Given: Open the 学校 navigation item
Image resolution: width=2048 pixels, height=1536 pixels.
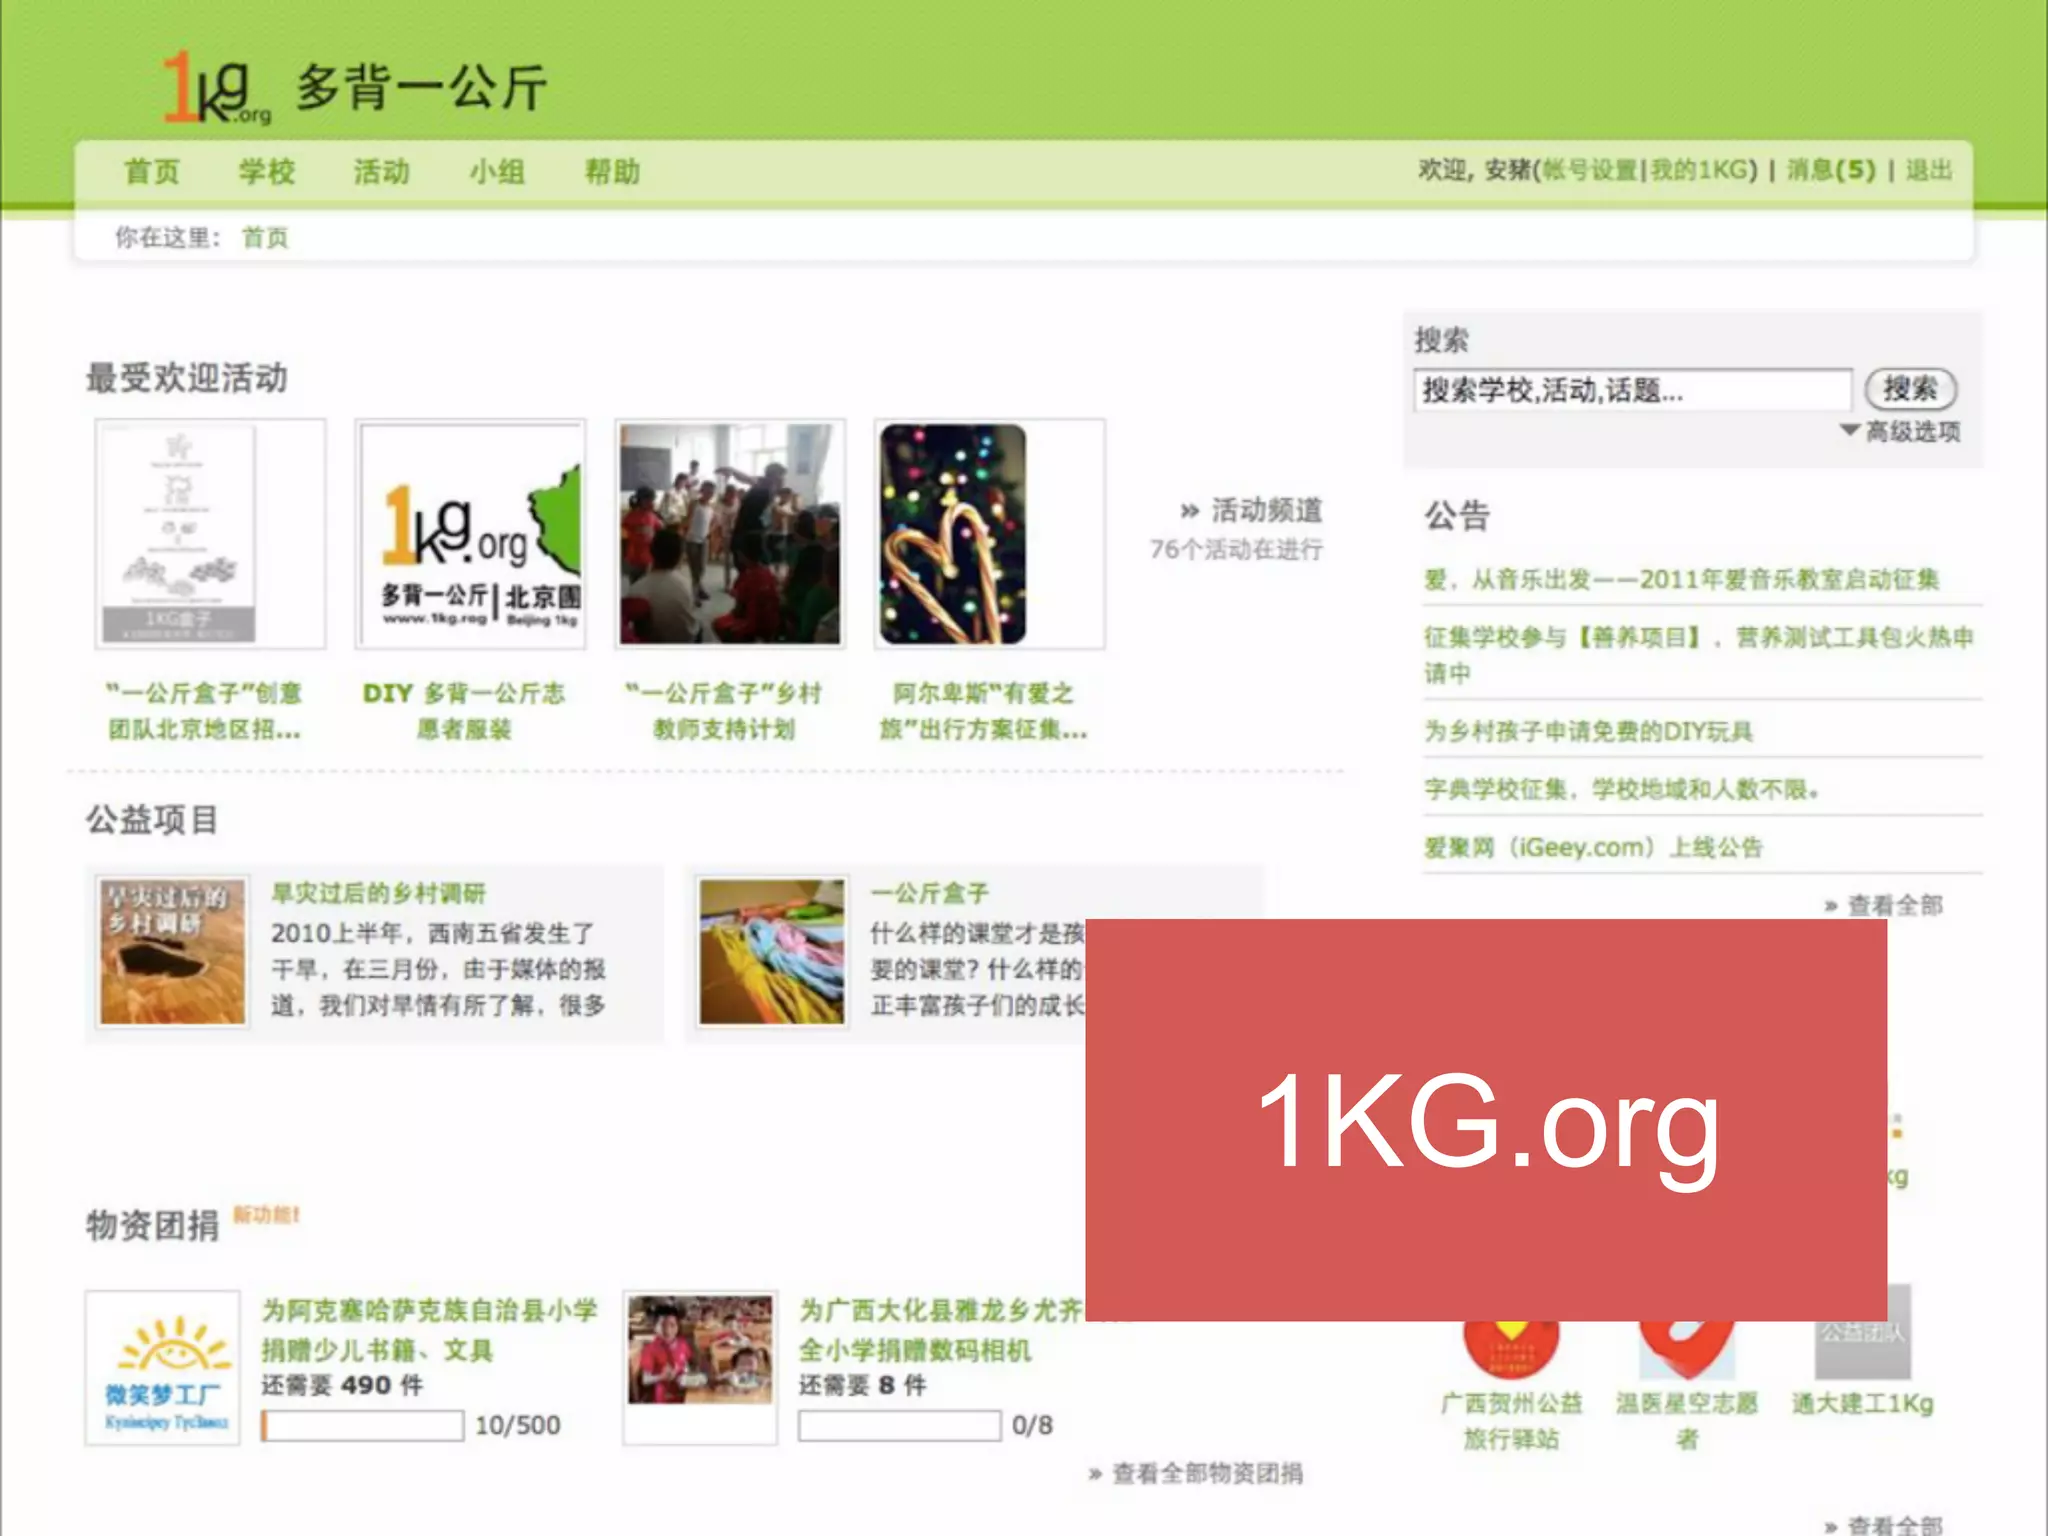Looking at the screenshot, I should pos(267,172).
